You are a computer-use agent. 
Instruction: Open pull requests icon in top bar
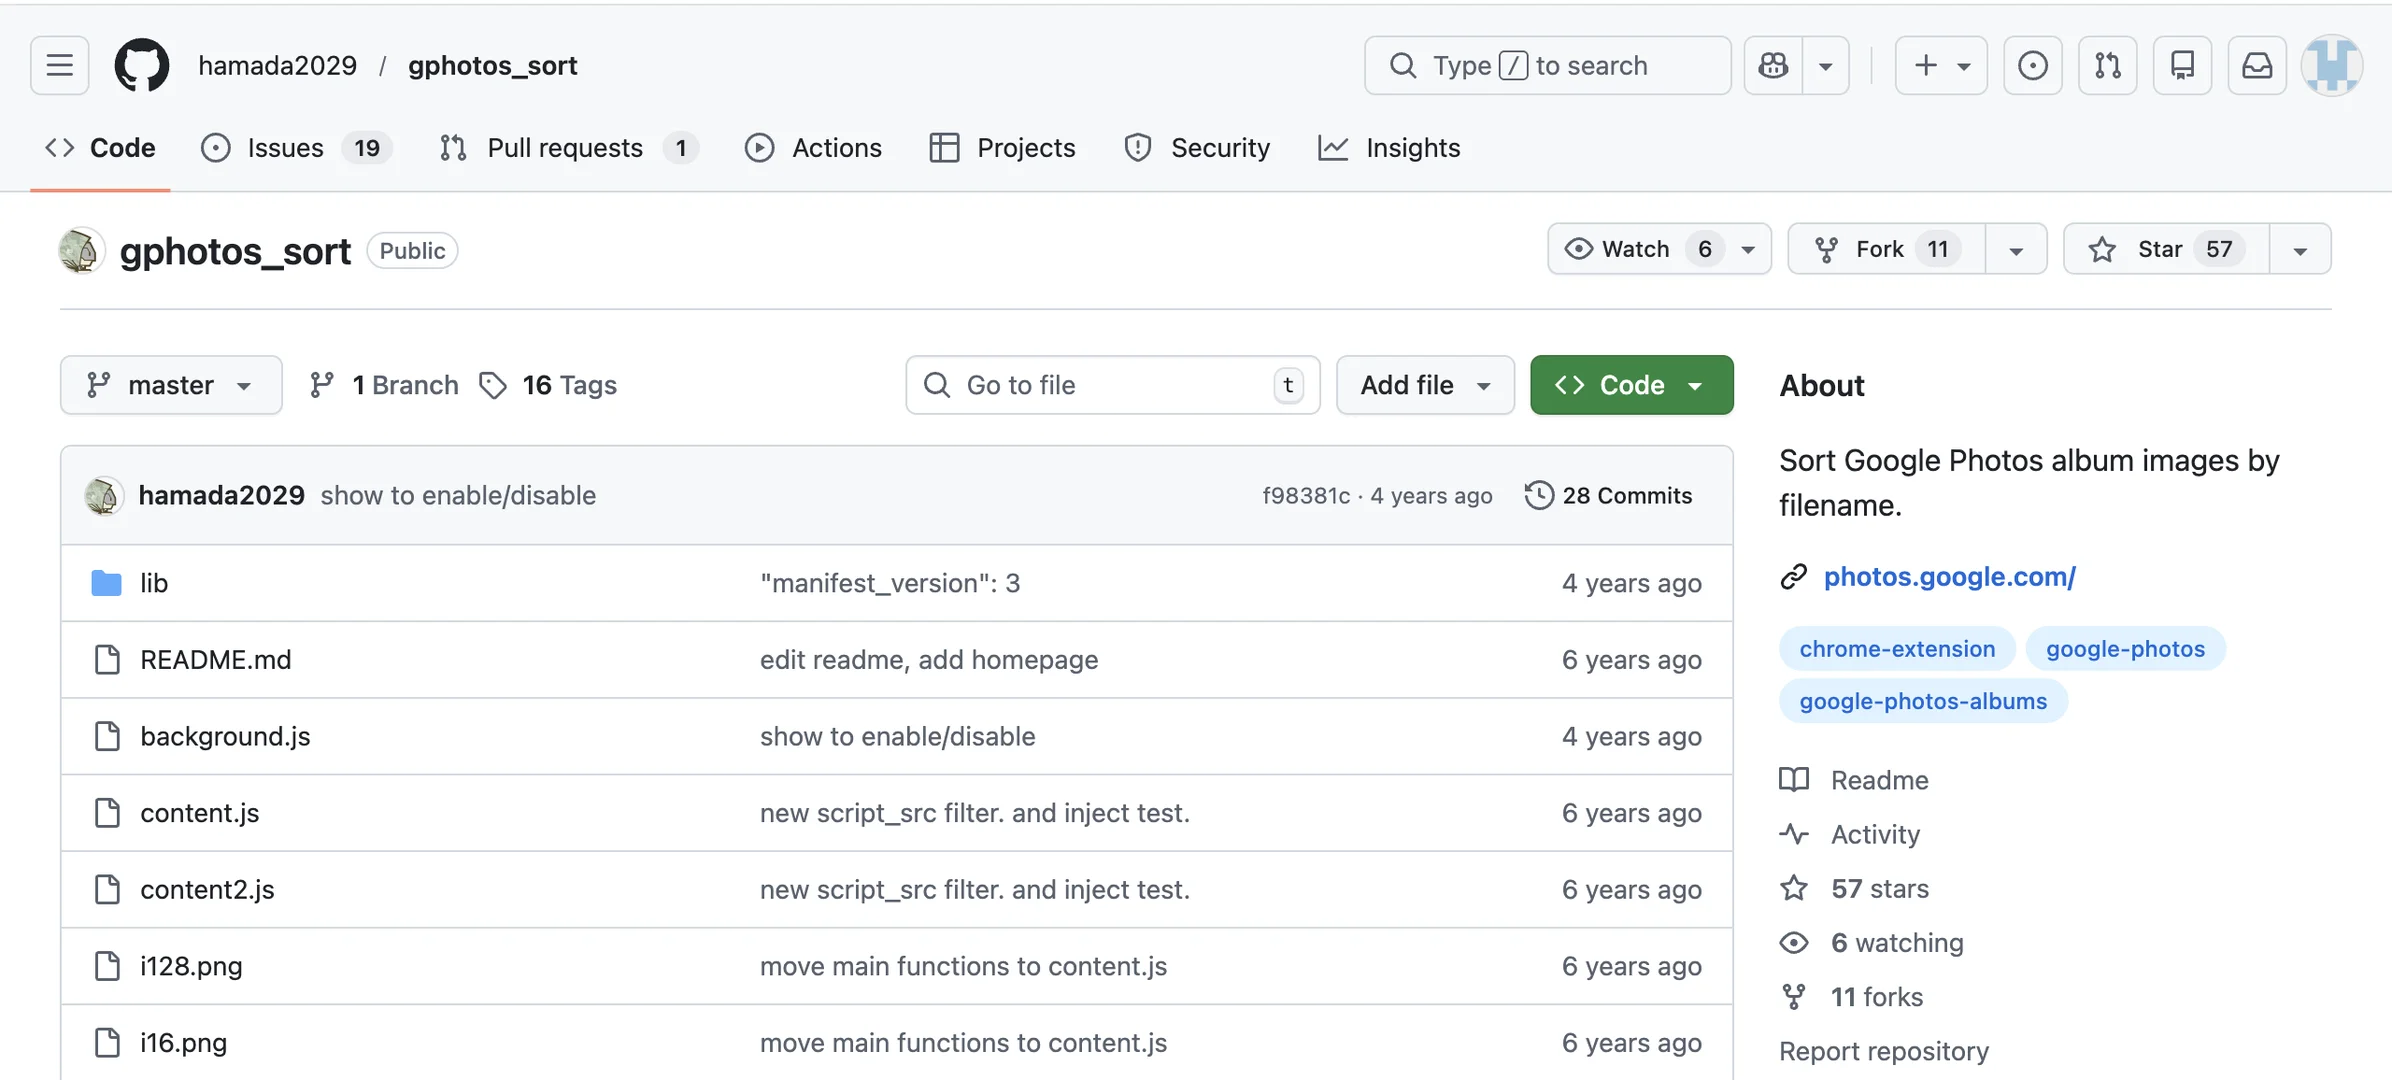pos(2108,66)
